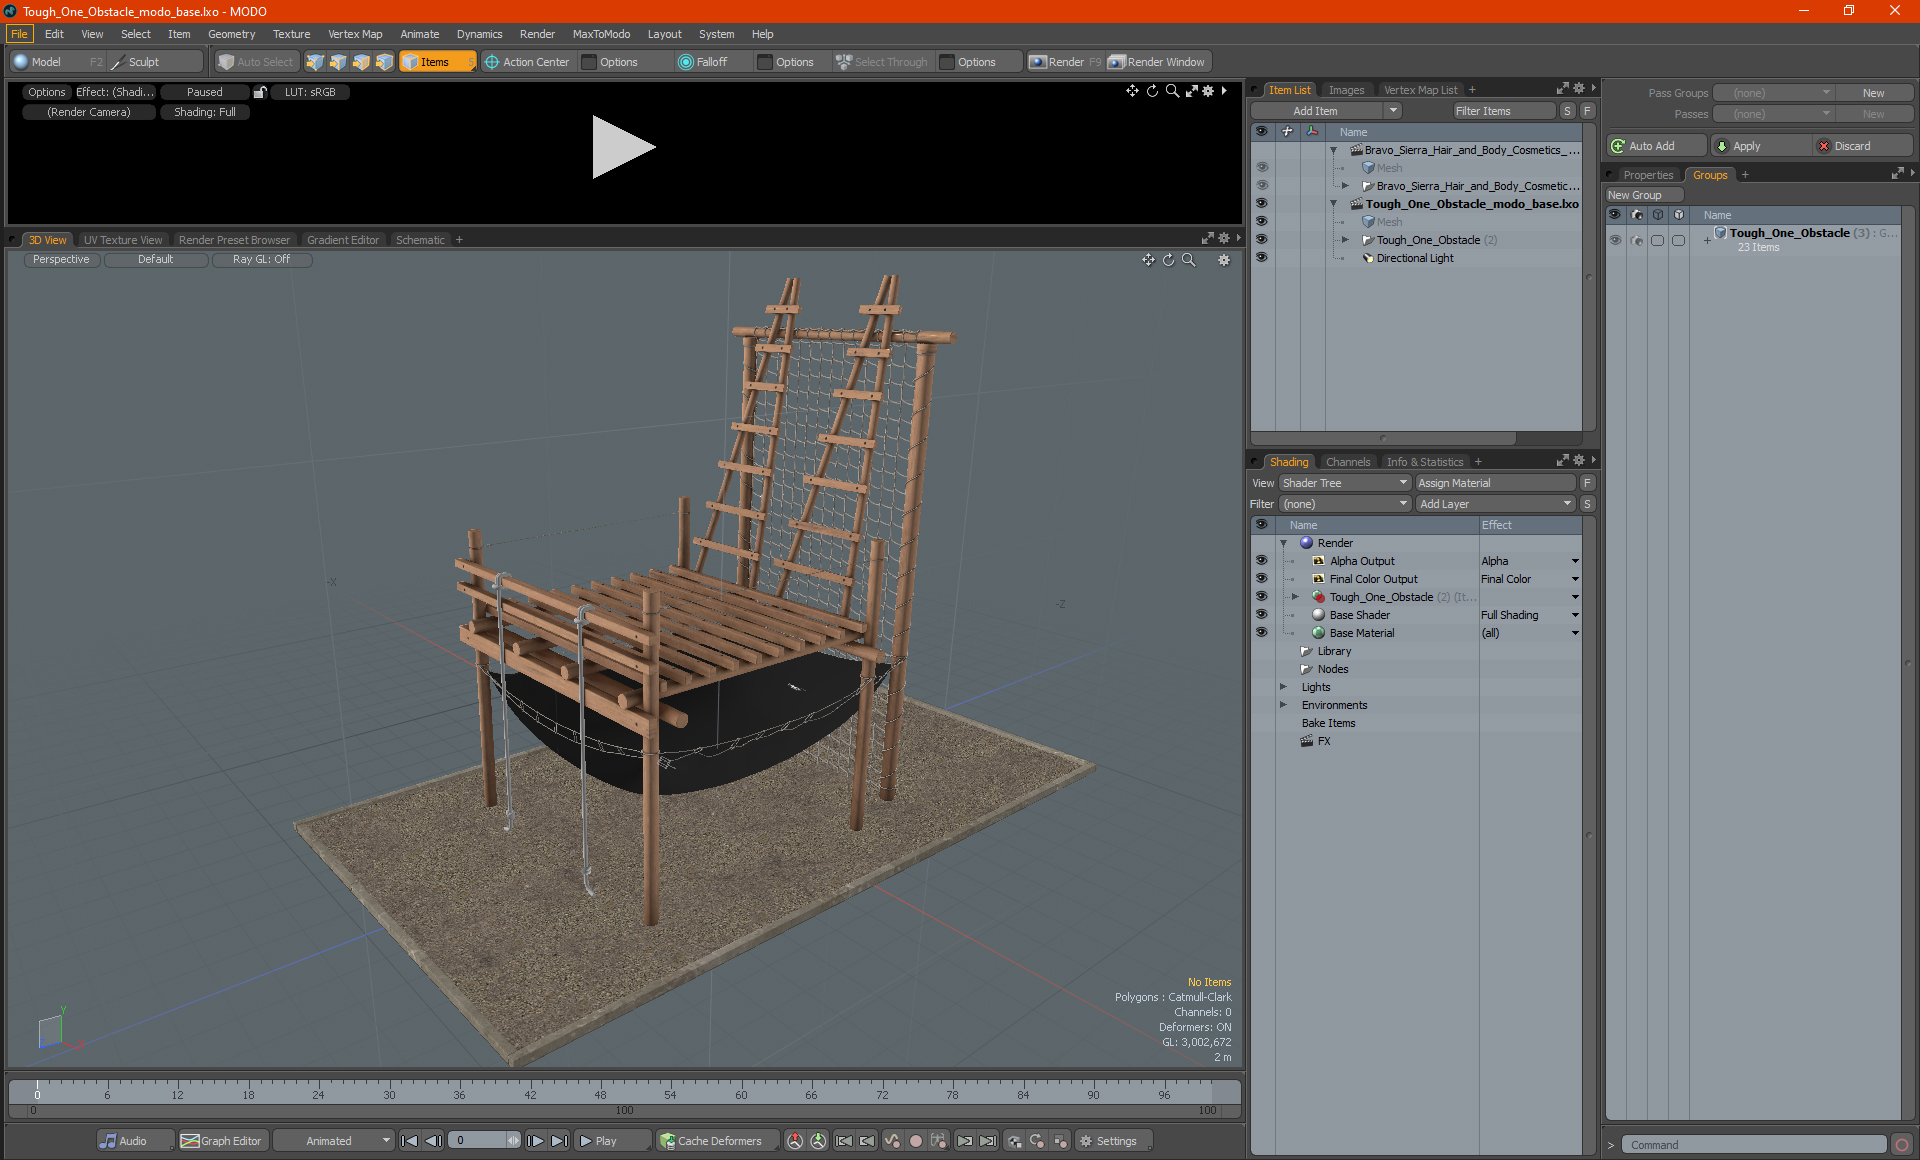Toggle visibility of Base Shader layer
Image resolution: width=1920 pixels, height=1160 pixels.
pyautogui.click(x=1261, y=615)
